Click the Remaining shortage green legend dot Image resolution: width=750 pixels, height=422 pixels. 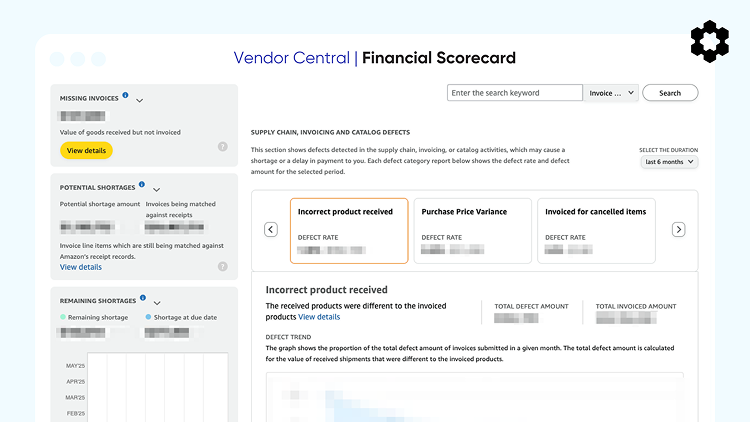63,317
